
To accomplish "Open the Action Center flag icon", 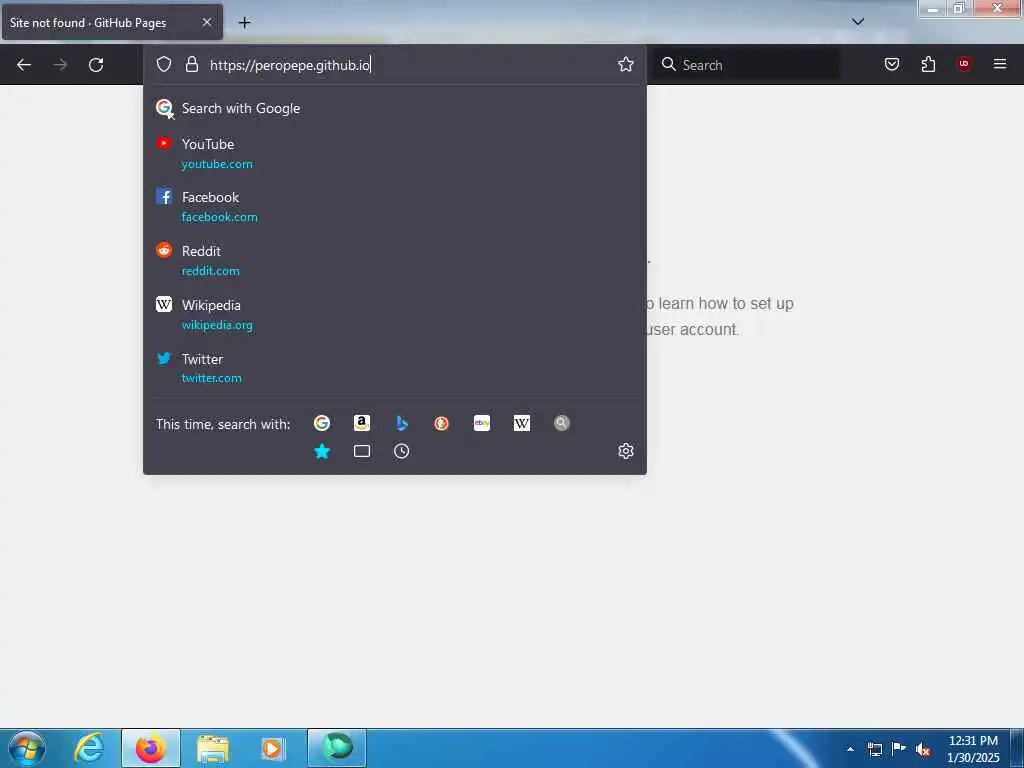I will pyautogui.click(x=899, y=749).
